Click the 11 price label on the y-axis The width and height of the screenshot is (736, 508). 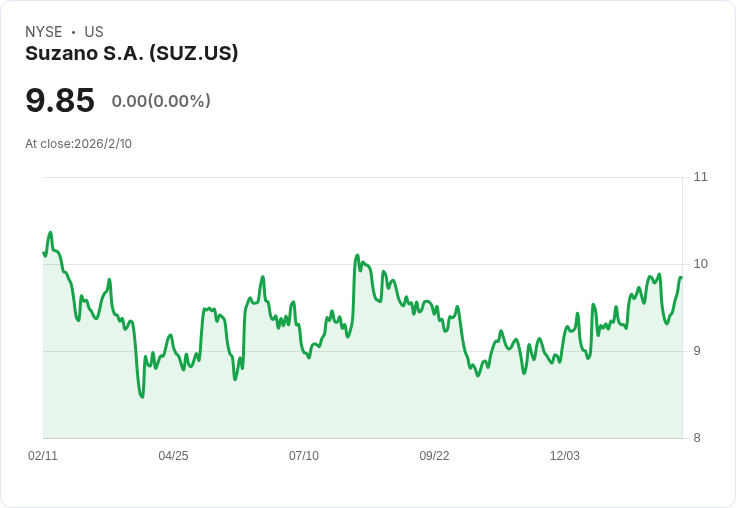click(700, 177)
